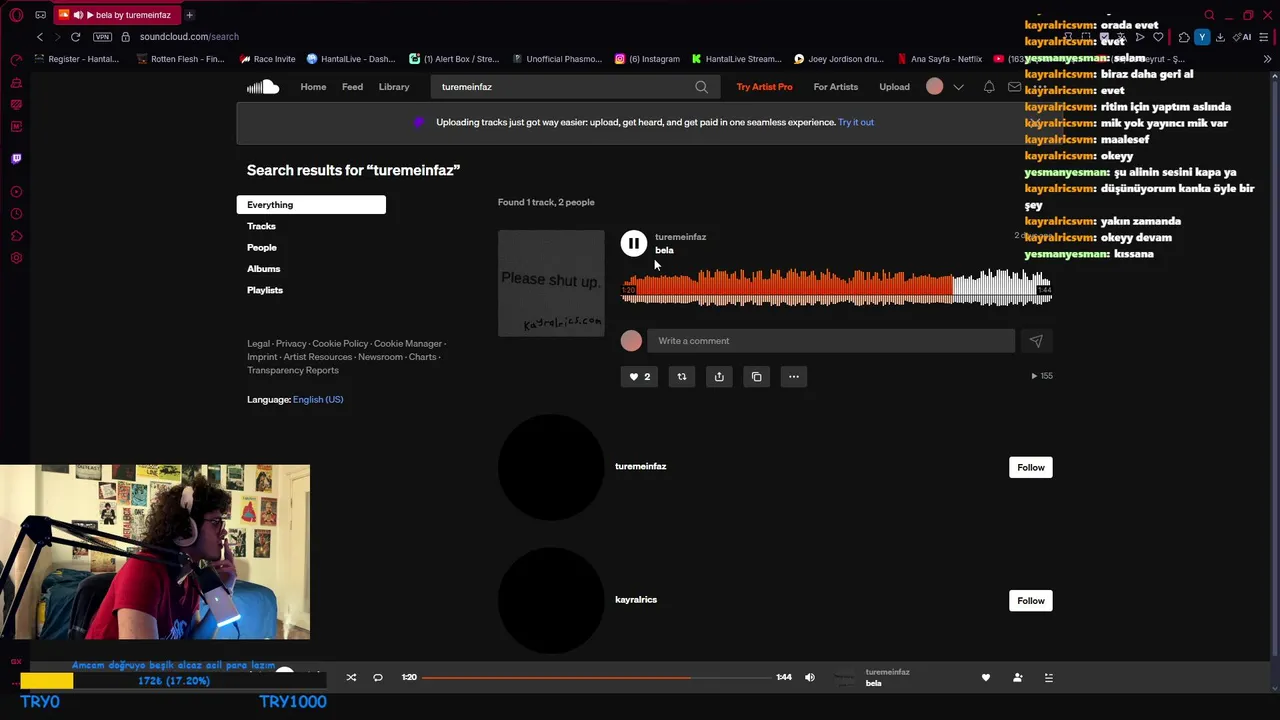1280x720 pixels.
Task: Open the For Artists link
Action: point(836,87)
